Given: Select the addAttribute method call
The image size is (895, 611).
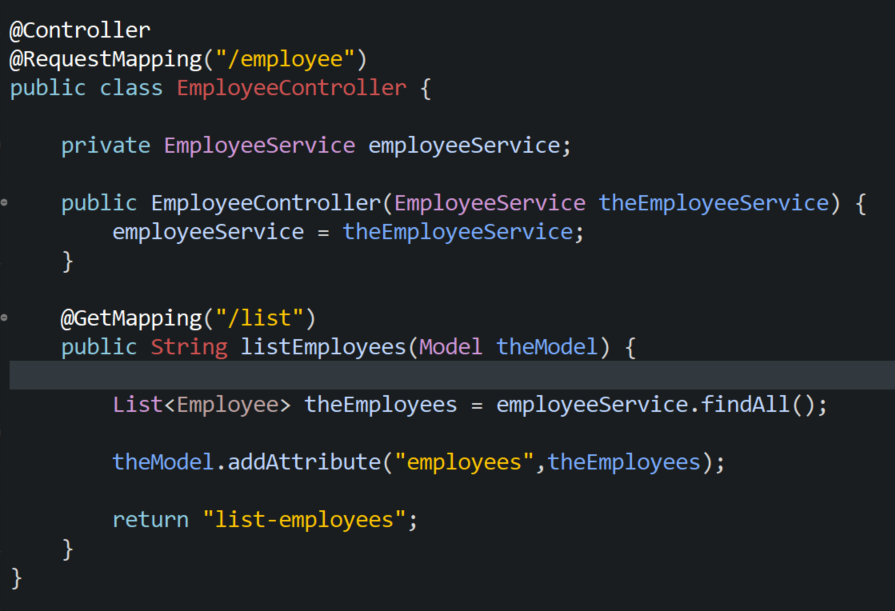Looking at the screenshot, I should click(304, 462).
